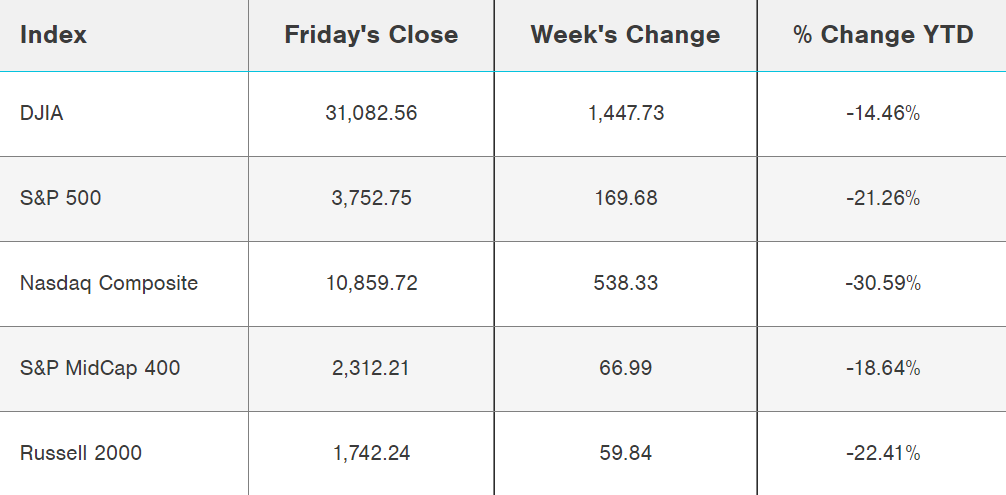Click the MidCap 400 week's change 66.99
The width and height of the screenshot is (1006, 495).
(x=626, y=368)
